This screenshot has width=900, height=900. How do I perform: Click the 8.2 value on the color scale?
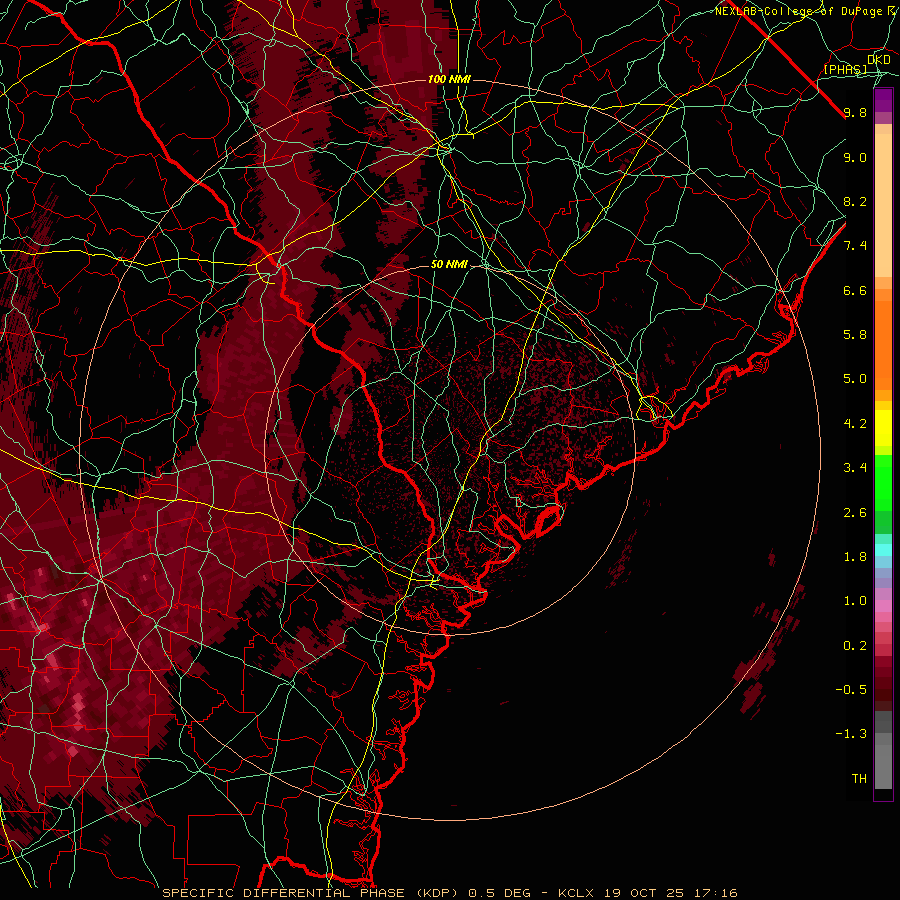[x=855, y=201]
